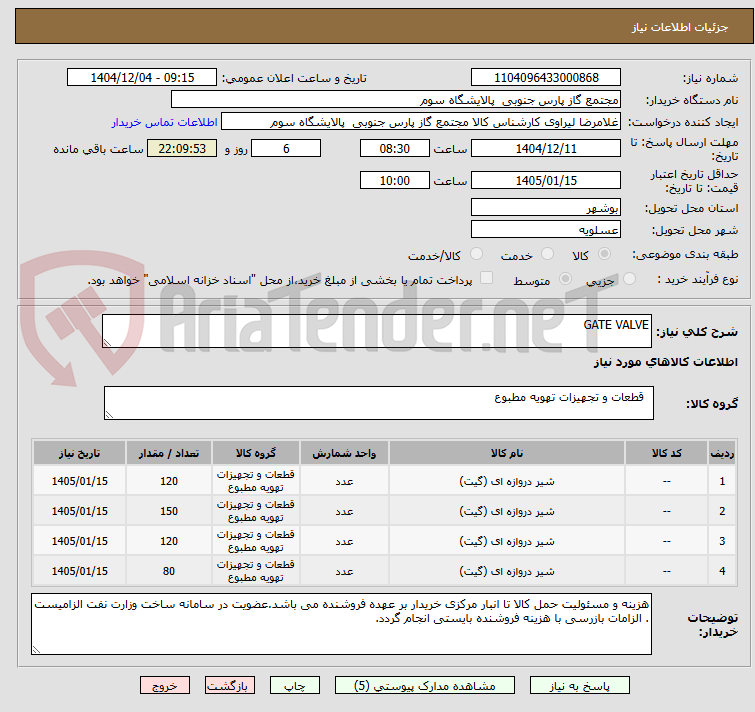Select the خدمت radio button
The image size is (755, 712).
547,254
